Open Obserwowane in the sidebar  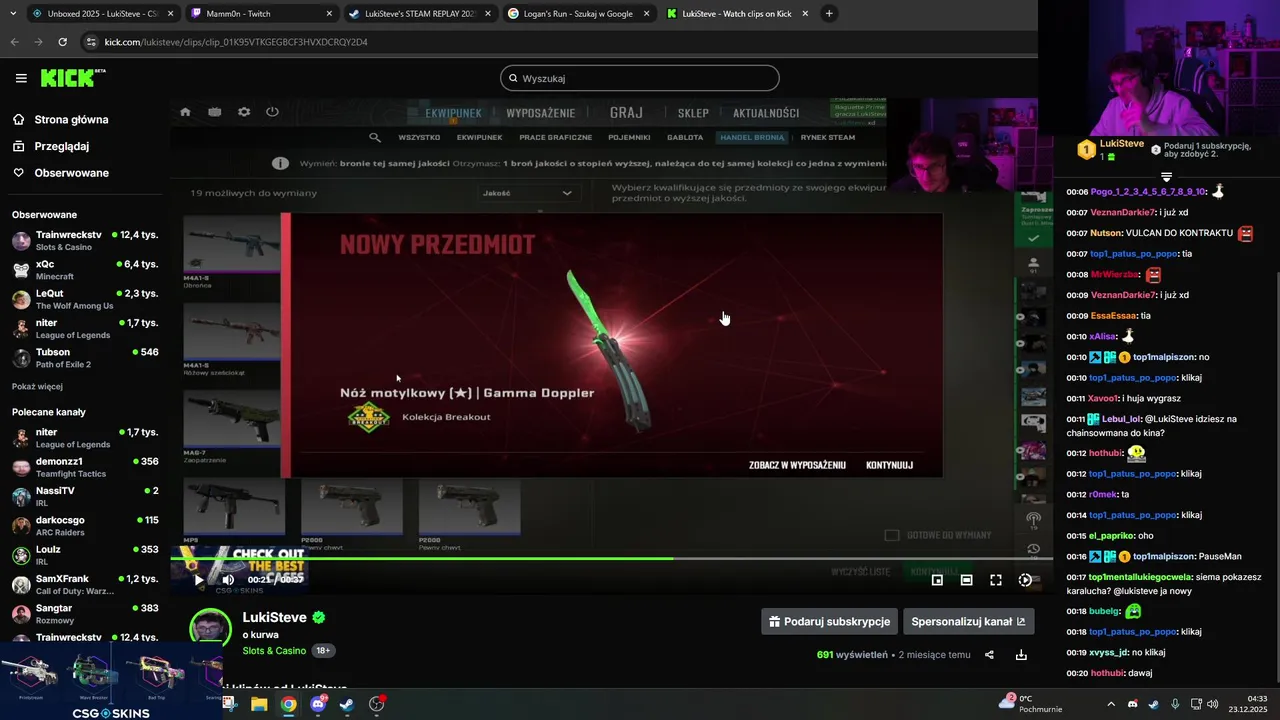point(71,173)
